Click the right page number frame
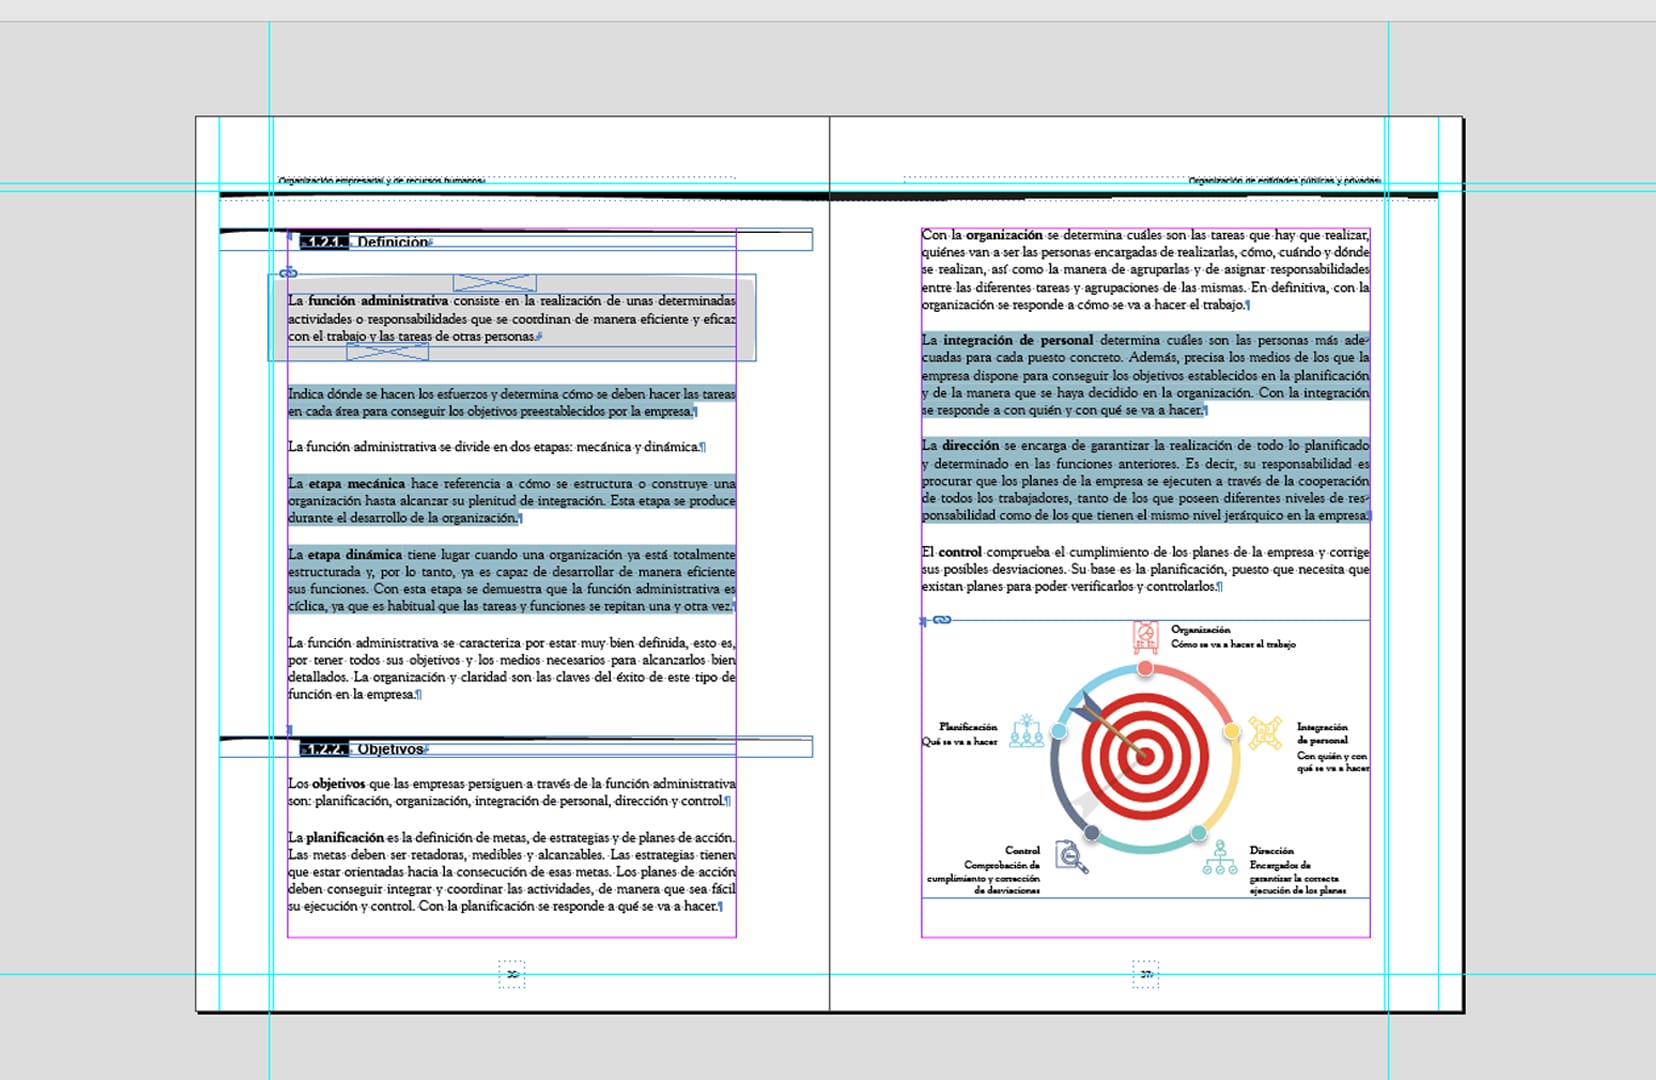This screenshot has height=1080, width=1656. (x=1145, y=974)
